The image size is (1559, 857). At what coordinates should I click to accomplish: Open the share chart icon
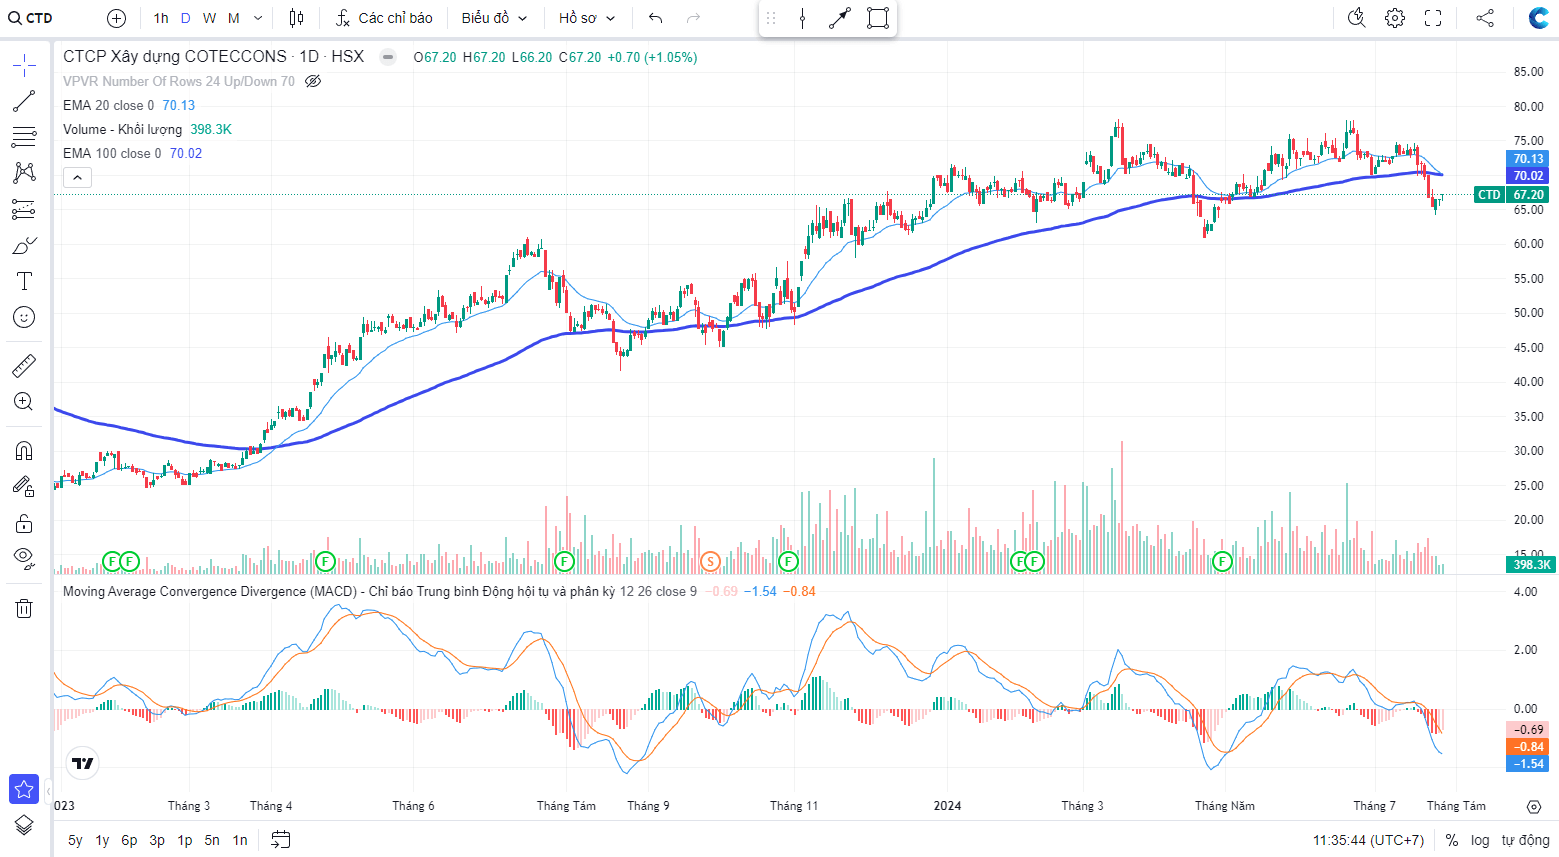(x=1485, y=18)
